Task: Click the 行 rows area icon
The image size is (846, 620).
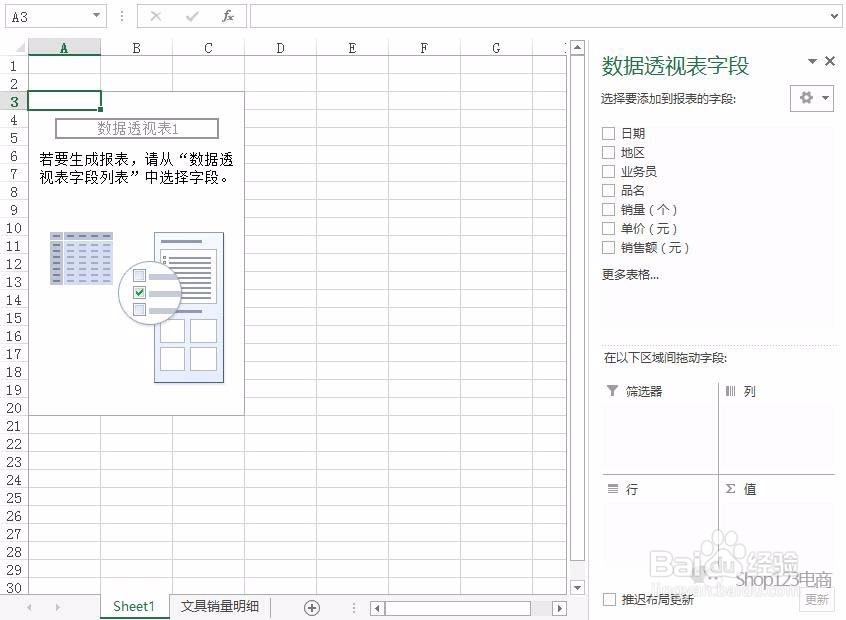Action: point(613,489)
